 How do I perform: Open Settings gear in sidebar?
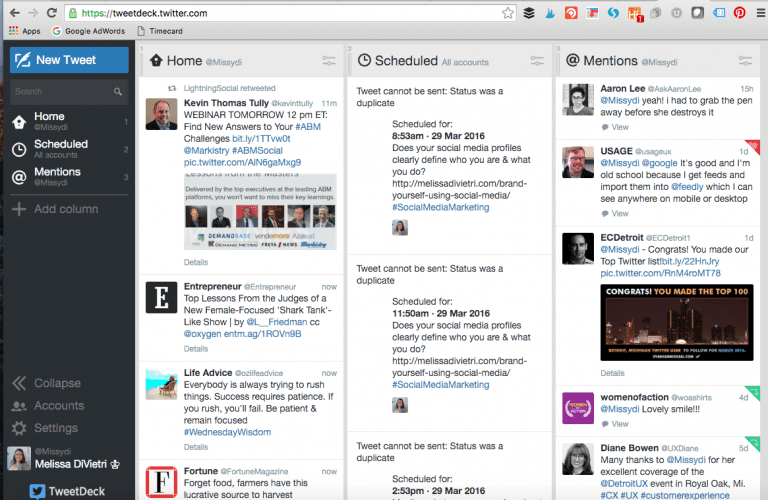(19, 428)
